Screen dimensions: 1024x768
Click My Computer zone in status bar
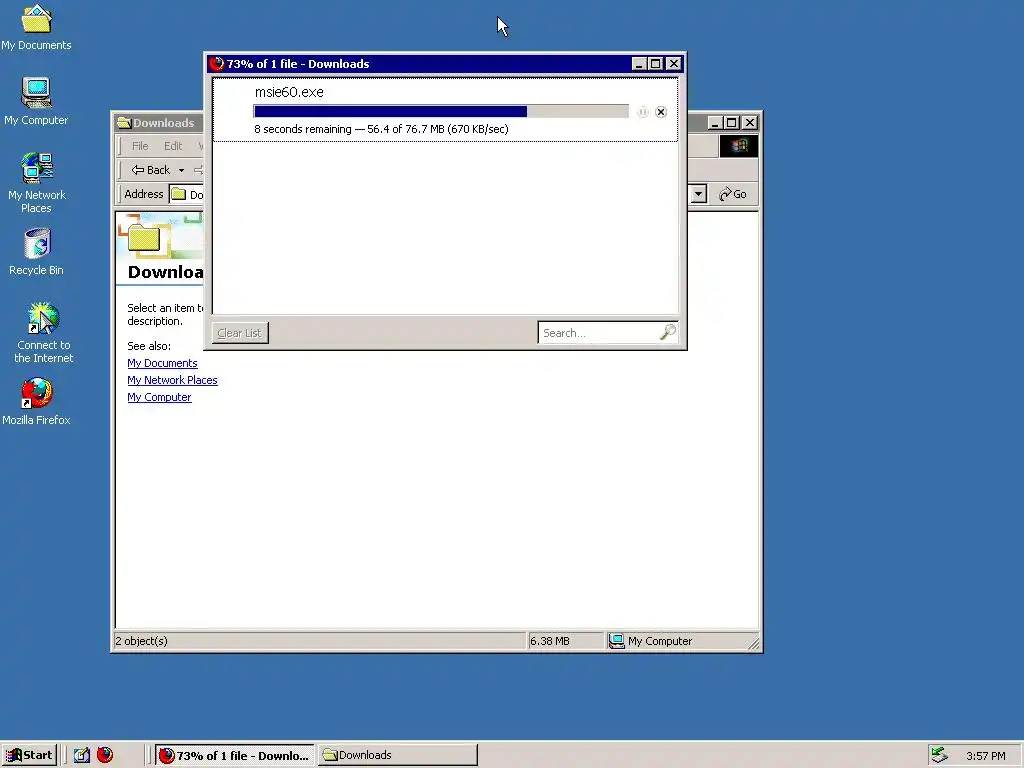[682, 641]
